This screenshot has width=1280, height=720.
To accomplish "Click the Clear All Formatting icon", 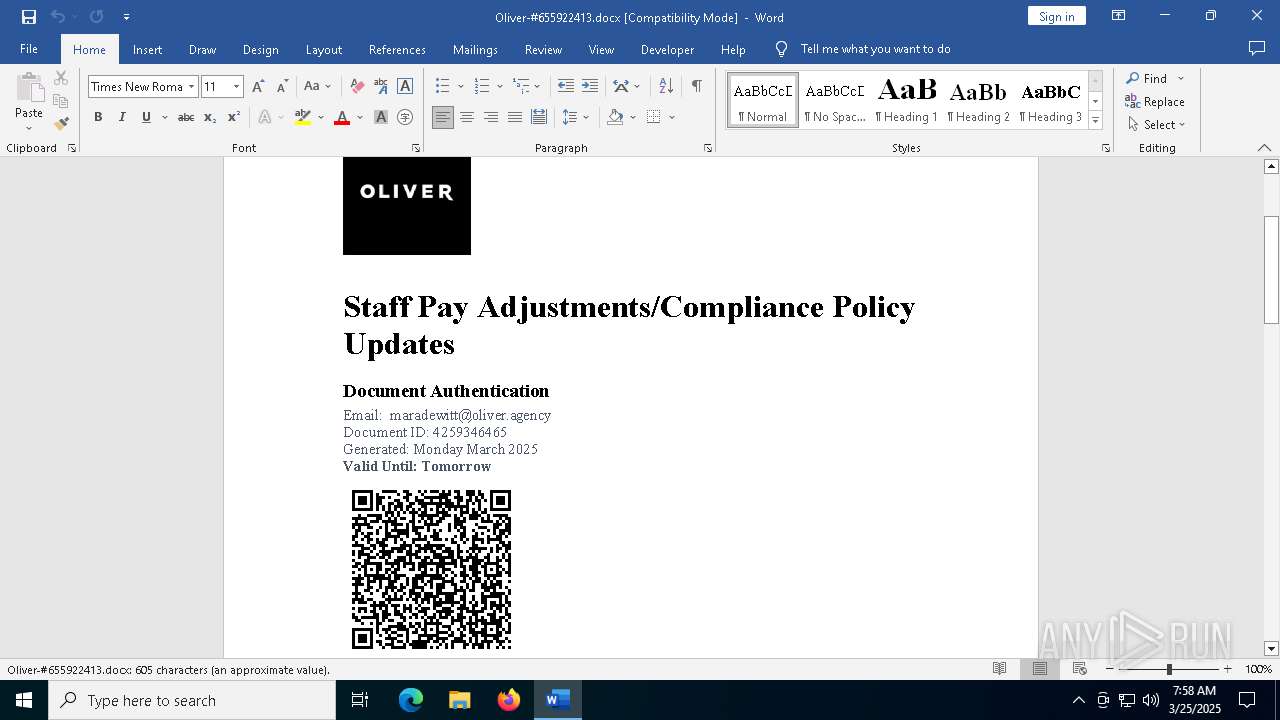I will coord(357,87).
